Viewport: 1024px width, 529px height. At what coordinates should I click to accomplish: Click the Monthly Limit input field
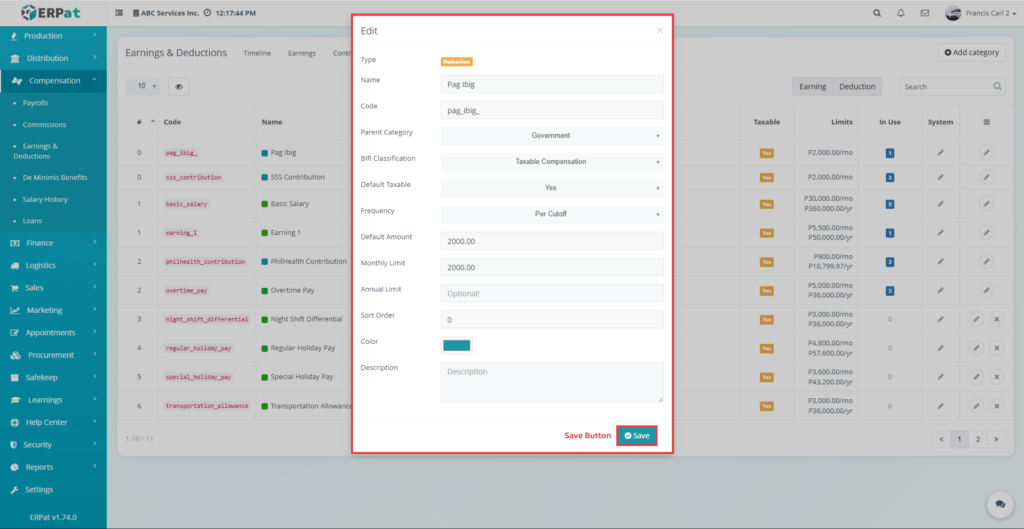pos(551,267)
